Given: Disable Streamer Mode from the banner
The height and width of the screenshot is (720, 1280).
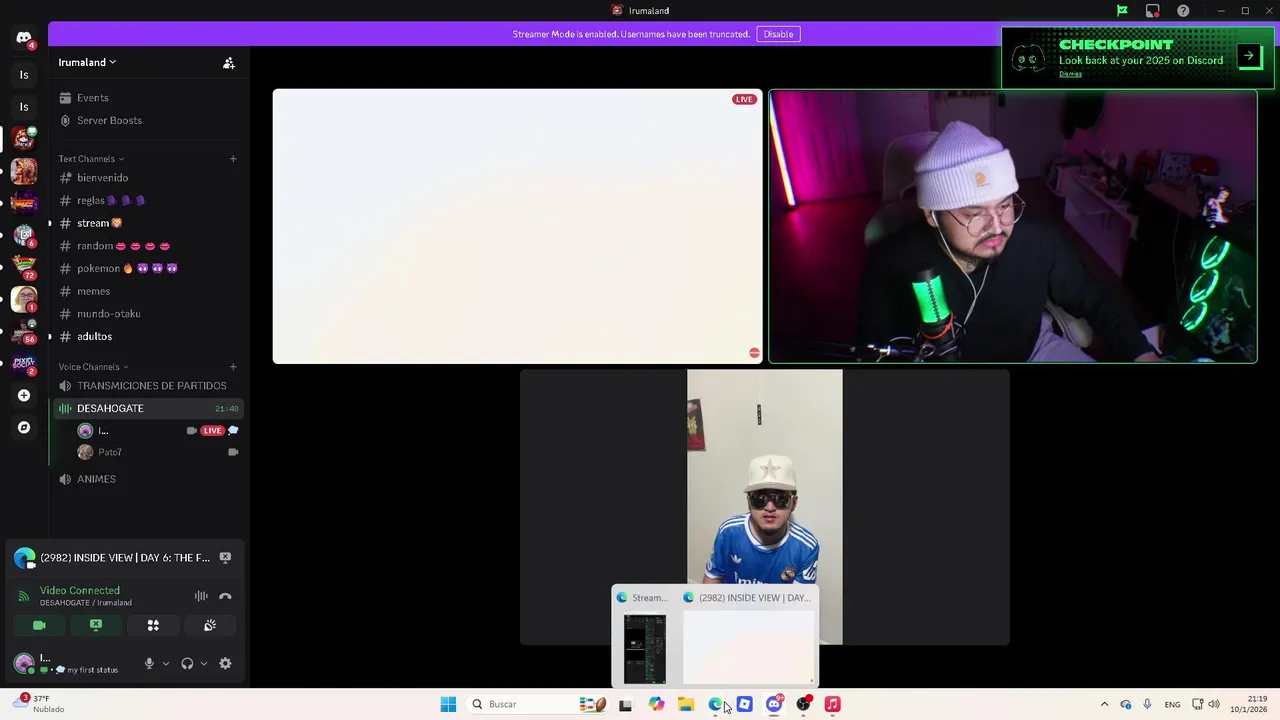Looking at the screenshot, I should pos(778,34).
